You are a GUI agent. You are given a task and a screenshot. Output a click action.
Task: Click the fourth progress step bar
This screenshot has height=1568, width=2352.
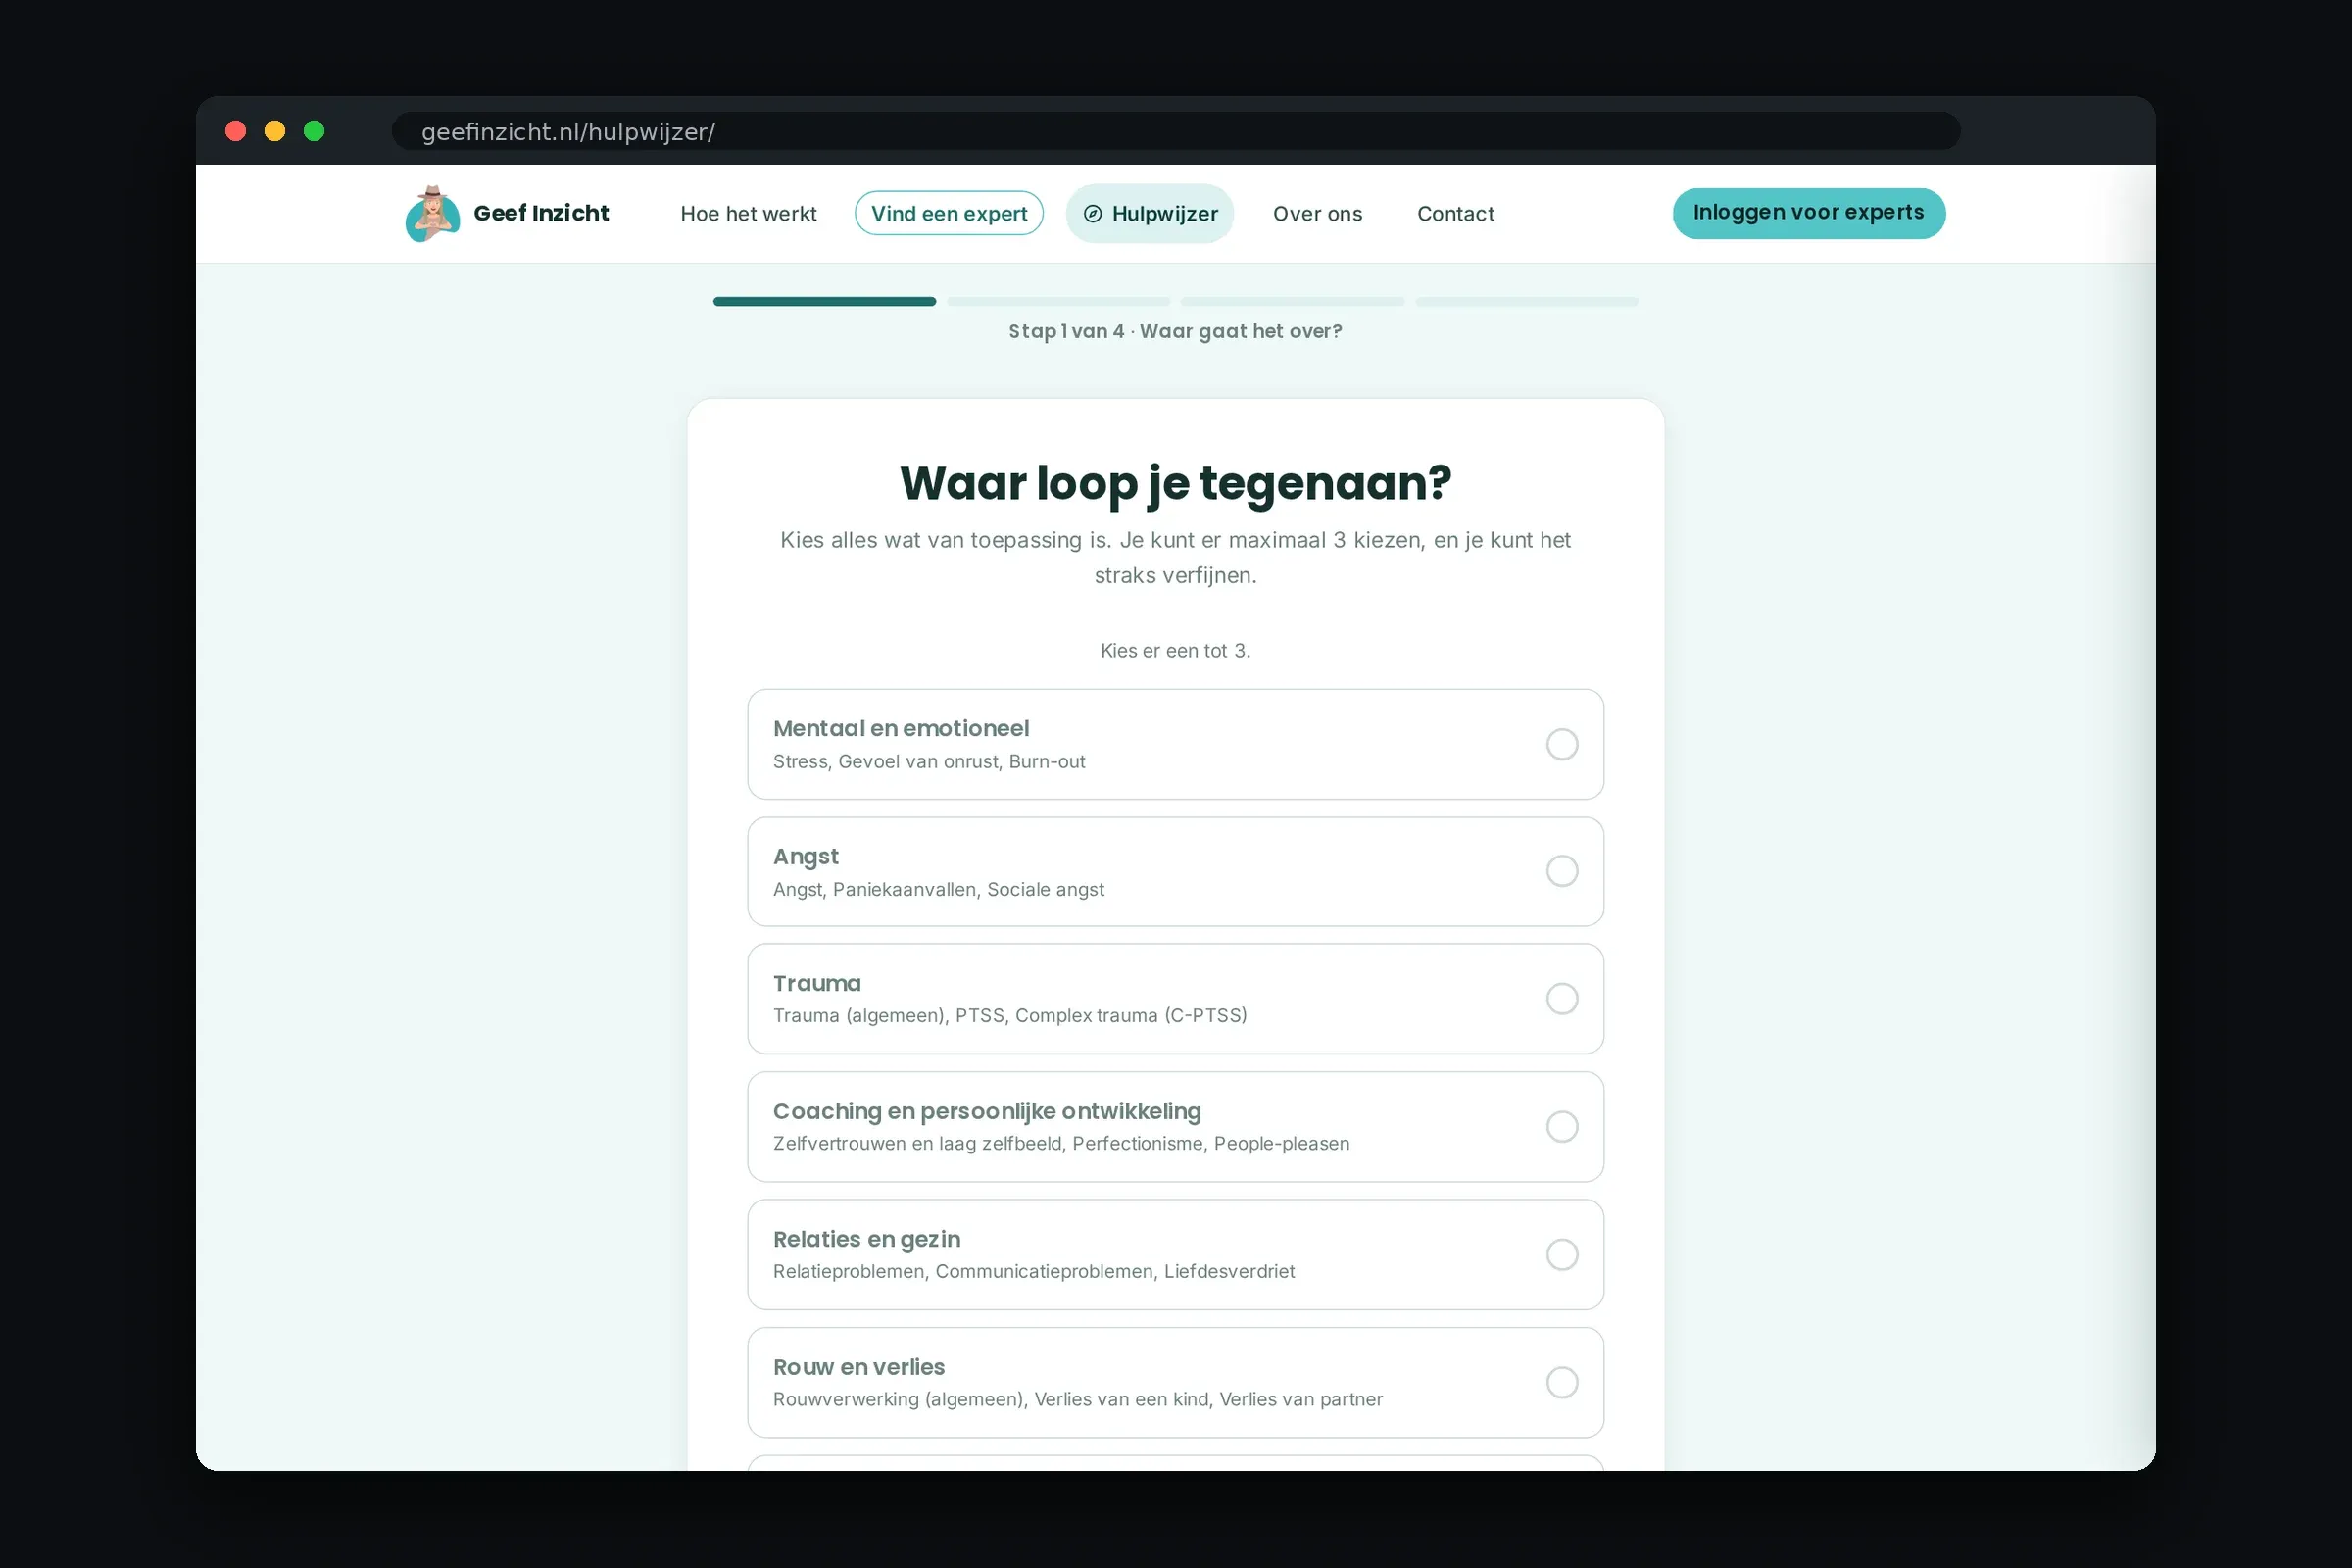coord(1526,301)
